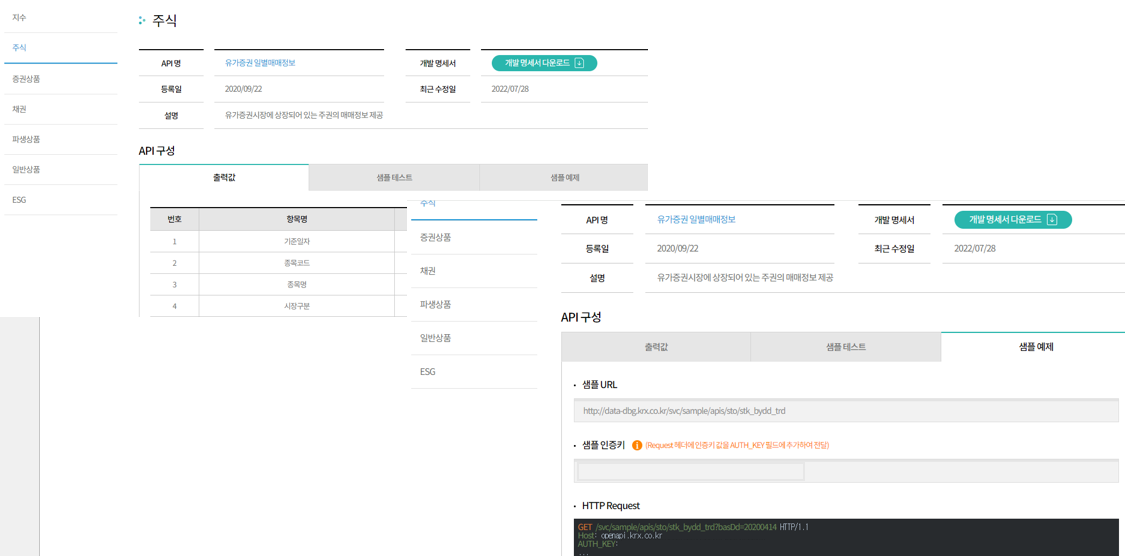Screen dimensions: 1125x556
Task: Select 주식 in the background page sidebar
Action: pyautogui.click(x=60, y=47)
